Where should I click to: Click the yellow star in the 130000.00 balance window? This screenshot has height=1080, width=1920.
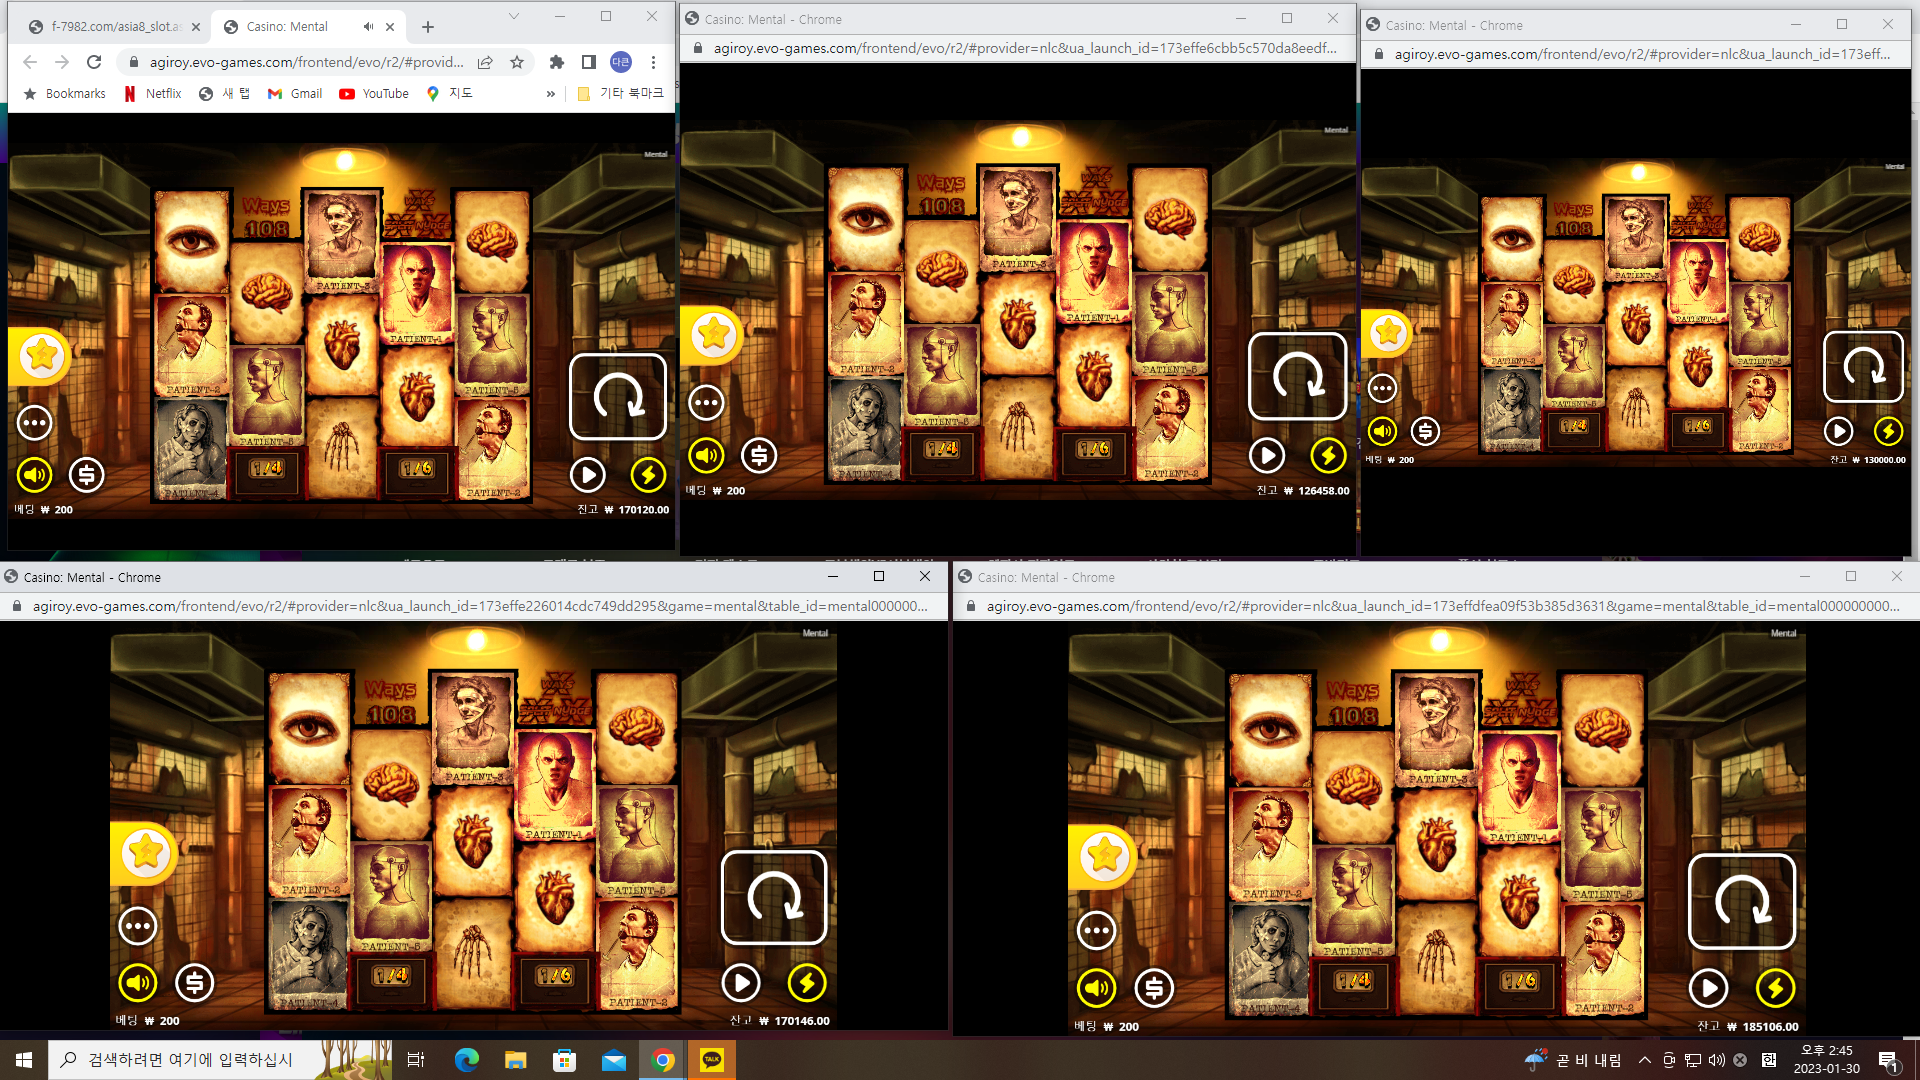tap(1388, 332)
